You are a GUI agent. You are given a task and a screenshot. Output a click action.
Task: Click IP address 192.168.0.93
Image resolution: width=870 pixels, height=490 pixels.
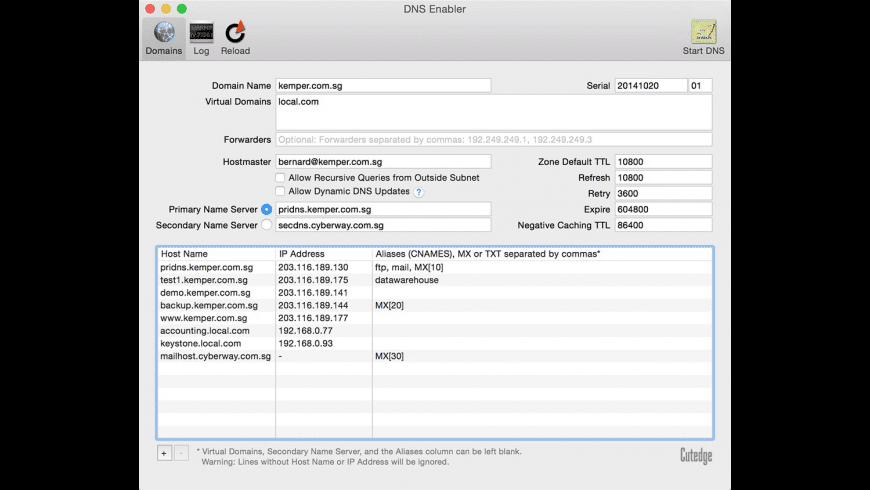coord(305,343)
